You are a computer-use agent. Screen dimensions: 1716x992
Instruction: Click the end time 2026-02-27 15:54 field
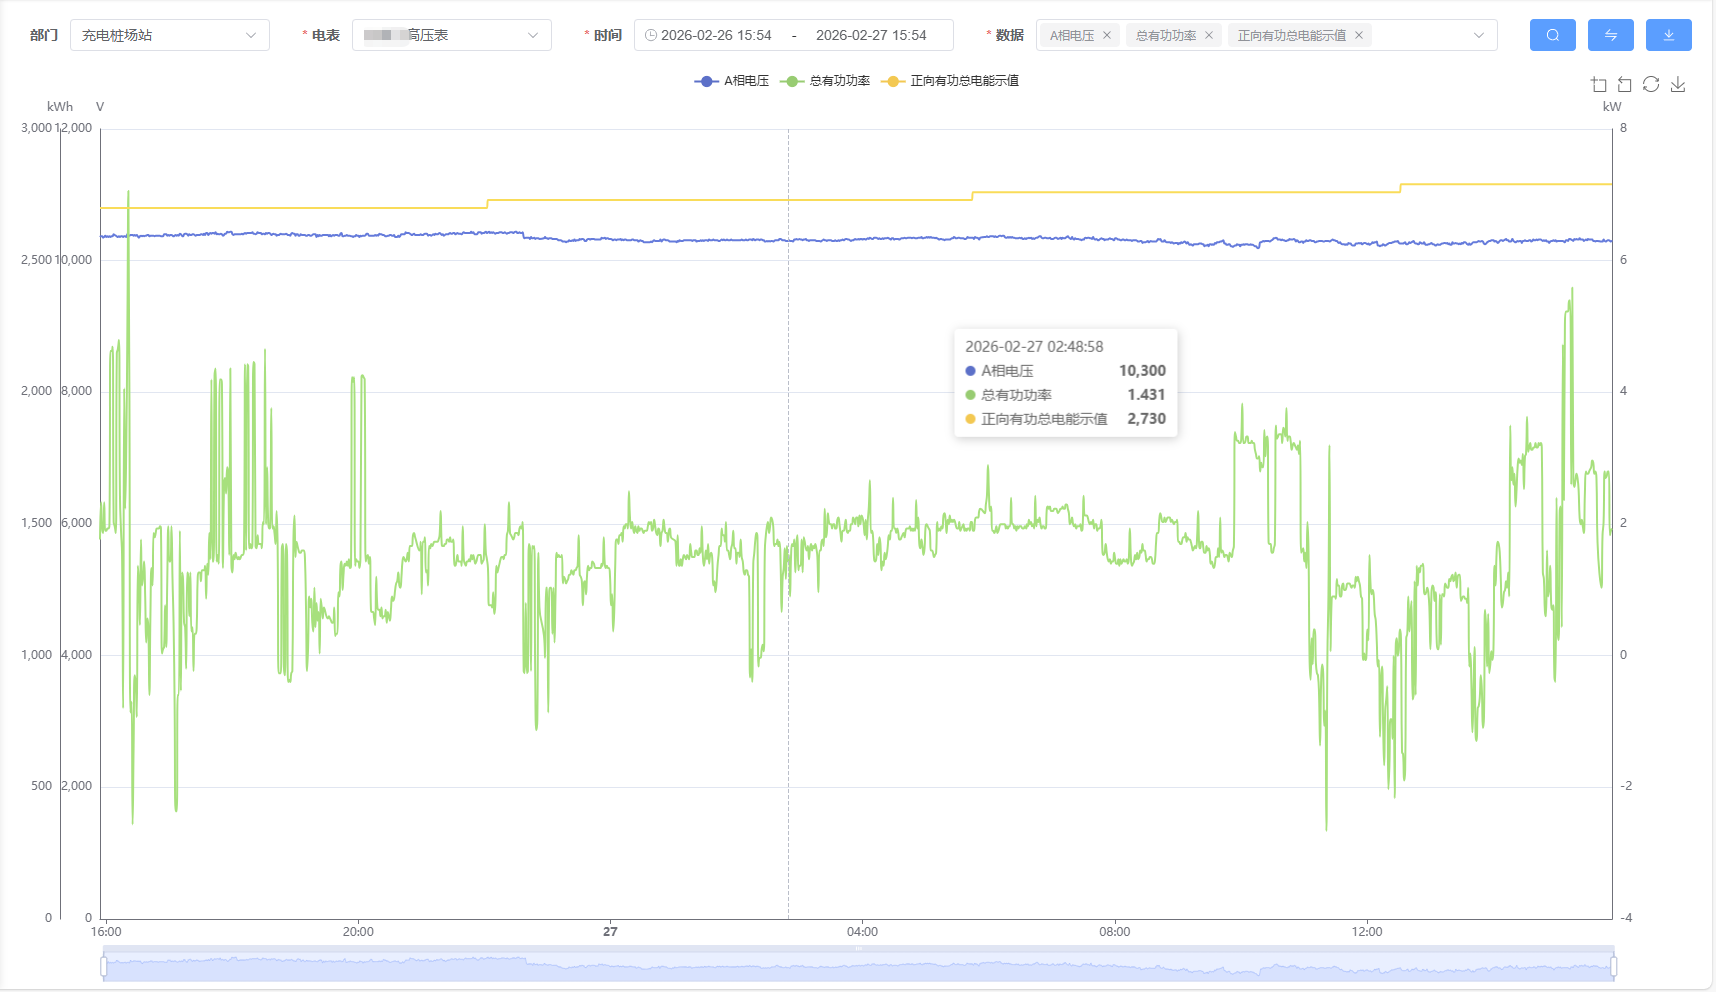pyautogui.click(x=871, y=35)
